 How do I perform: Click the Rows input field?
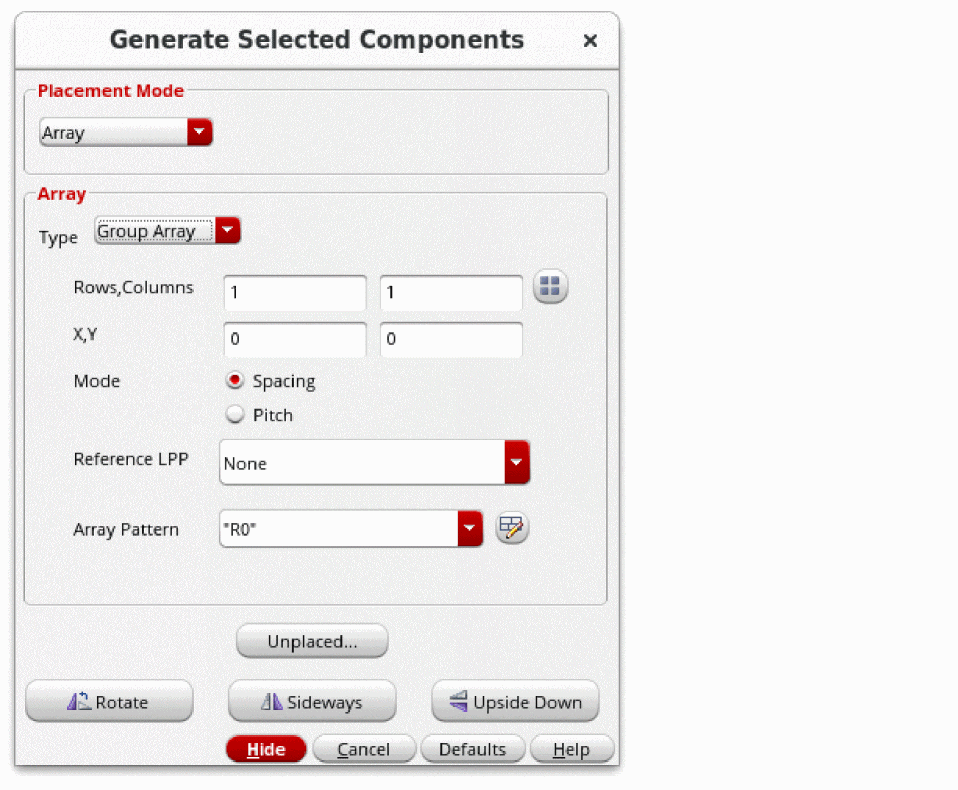[295, 294]
